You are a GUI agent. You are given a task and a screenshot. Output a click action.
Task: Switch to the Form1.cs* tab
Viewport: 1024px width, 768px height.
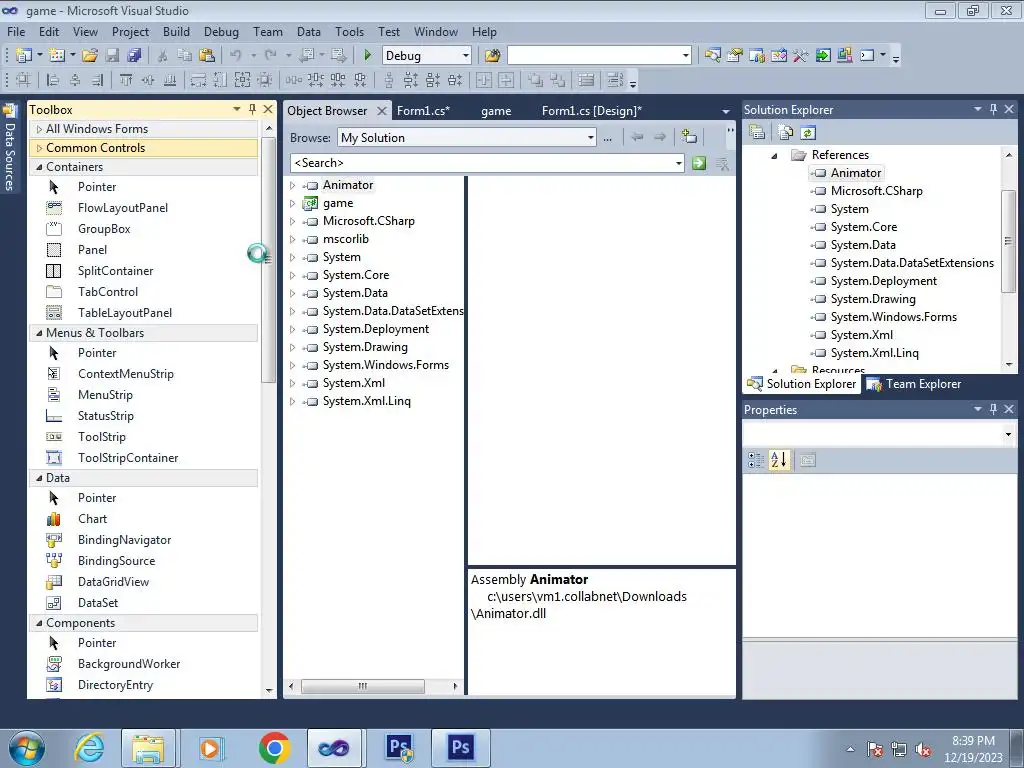[423, 111]
